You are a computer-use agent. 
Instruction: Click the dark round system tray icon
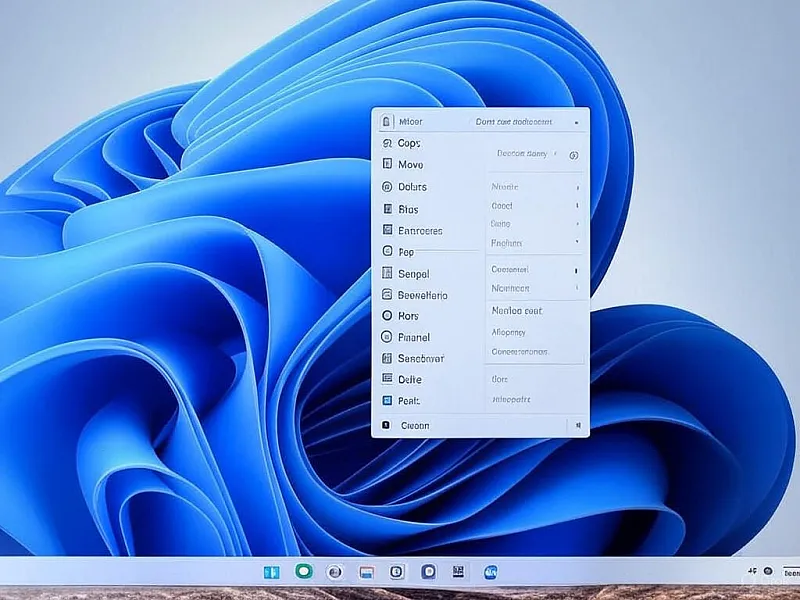[x=768, y=571]
